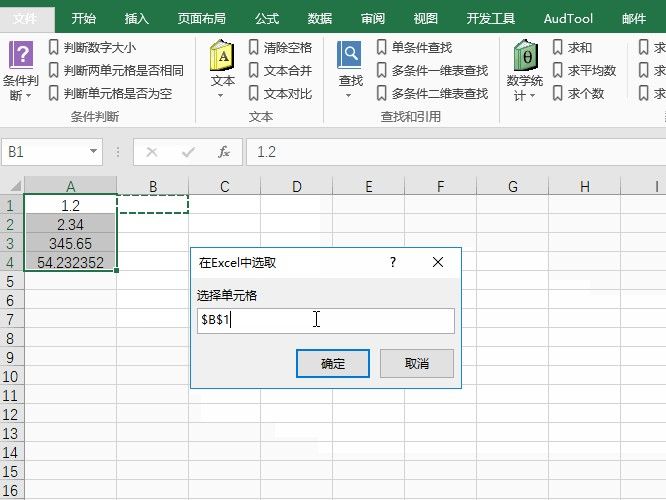Select column C header
Image resolution: width=666 pixels, height=500 pixels.
(x=225, y=186)
